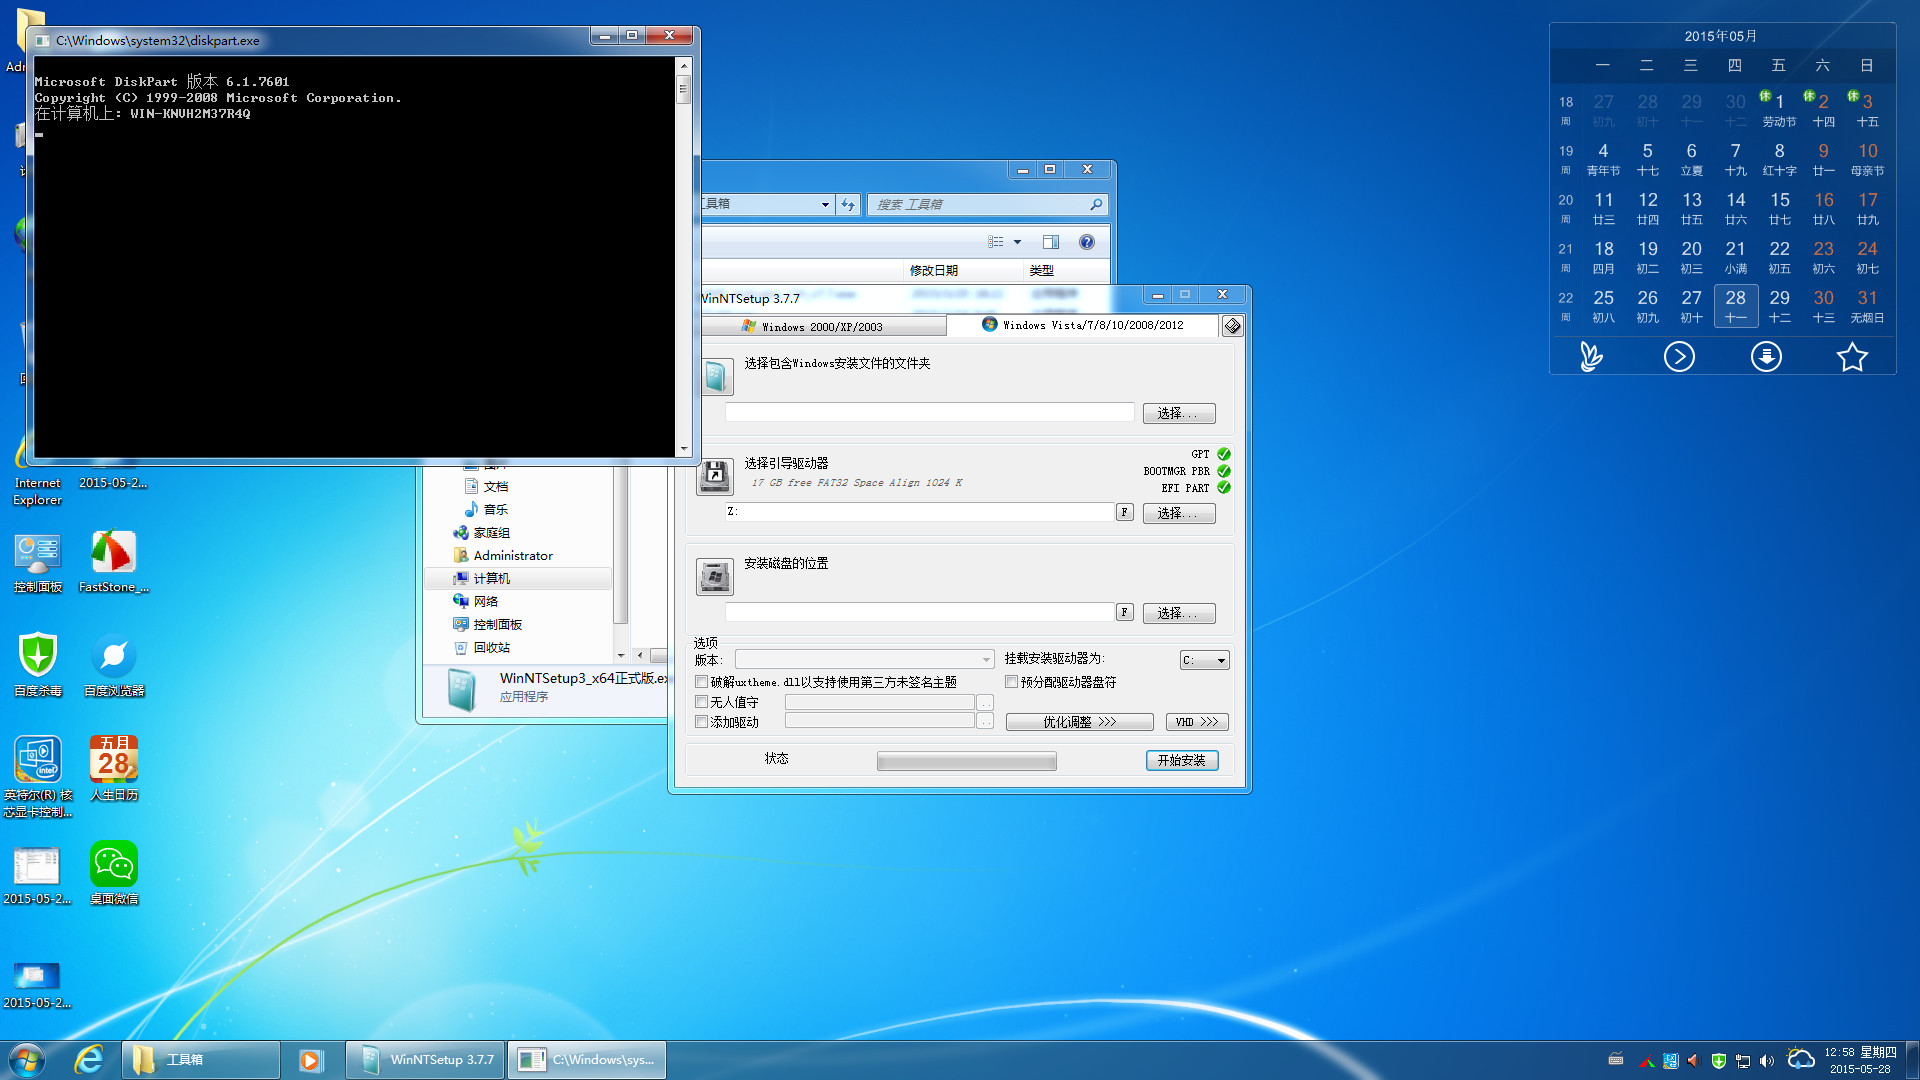Expand the 优化调整 >>> options
This screenshot has height=1080, width=1920.
1079,722
